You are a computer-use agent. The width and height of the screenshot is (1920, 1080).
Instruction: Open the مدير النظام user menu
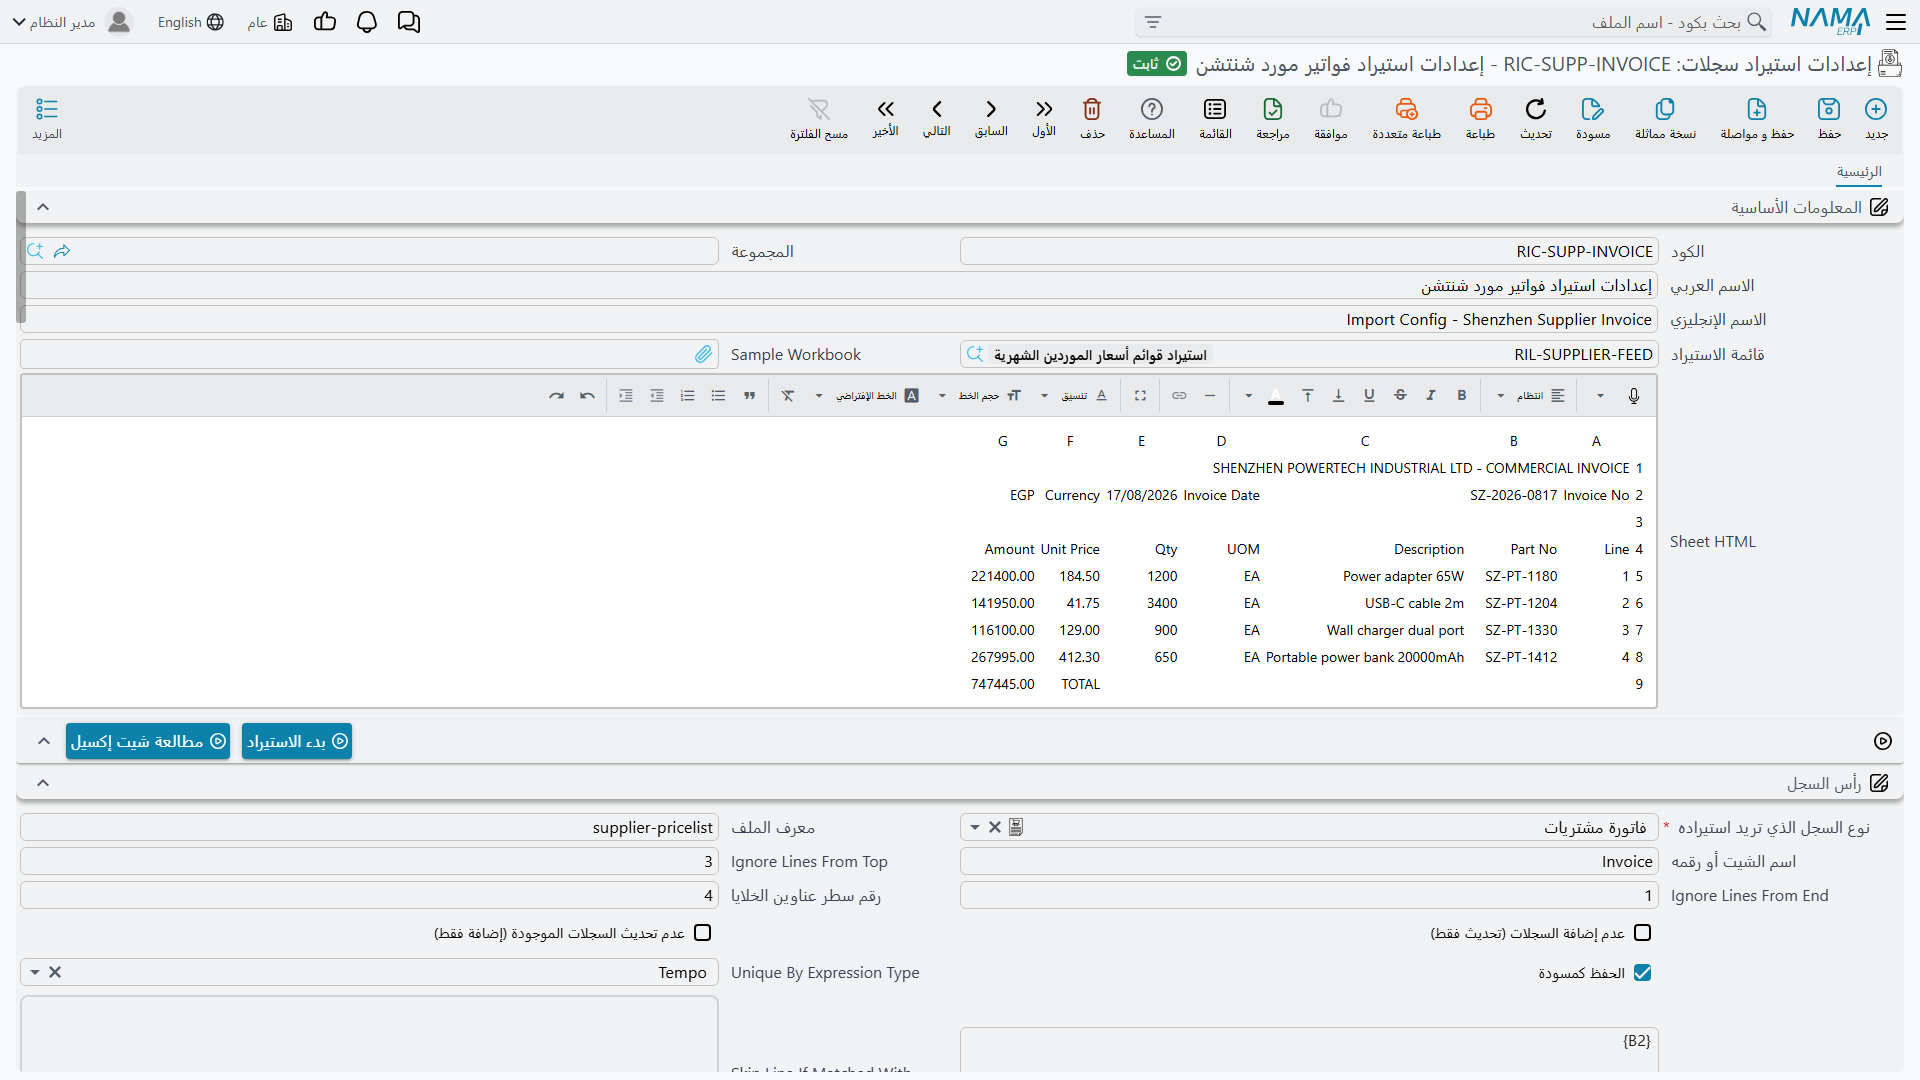[72, 22]
